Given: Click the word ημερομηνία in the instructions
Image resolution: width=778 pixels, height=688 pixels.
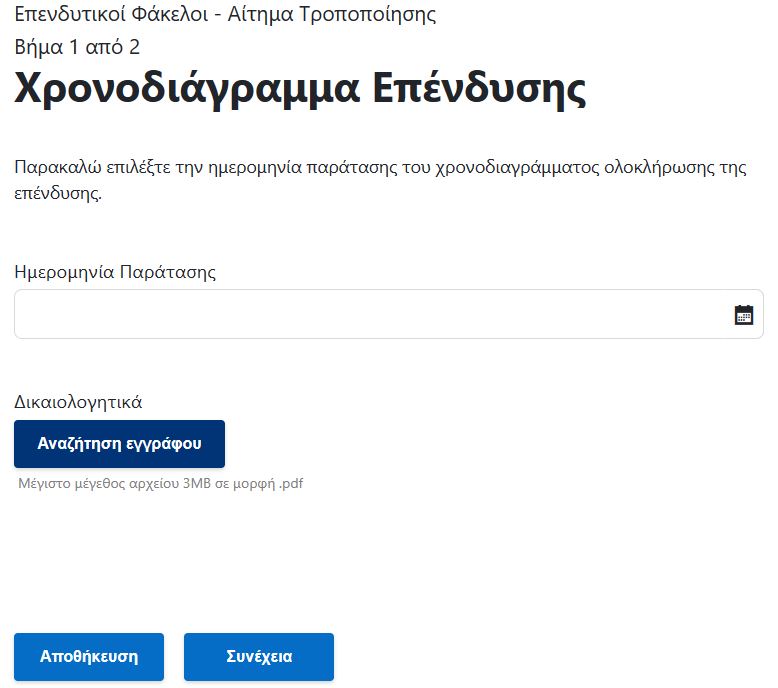Looking at the screenshot, I should tap(255, 168).
